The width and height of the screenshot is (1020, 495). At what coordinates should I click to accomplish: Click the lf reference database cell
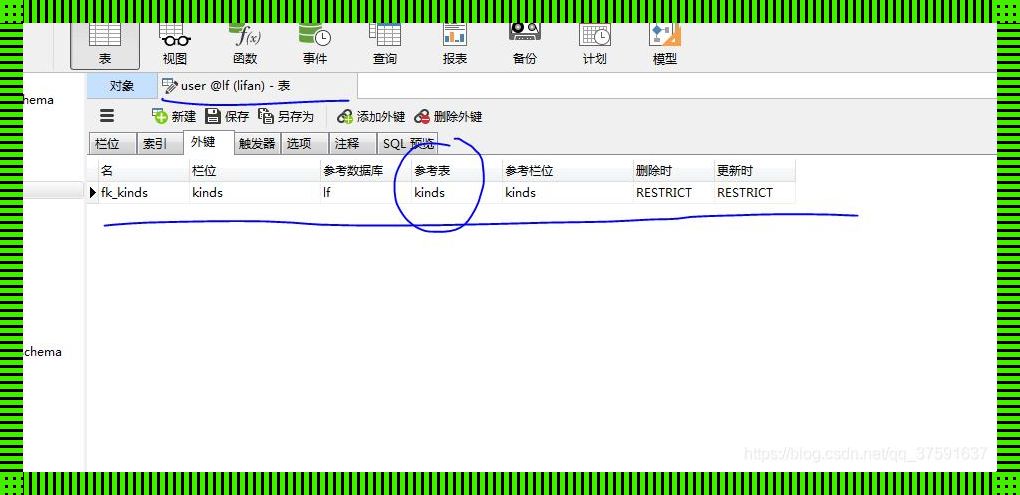366,193
